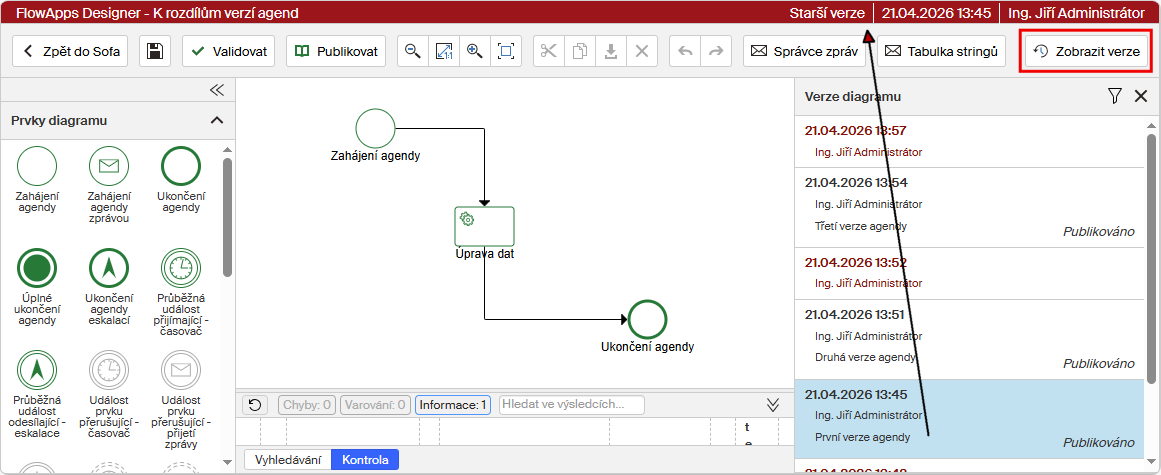Viewport: 1161px width, 475px height.
Task: Select version 21.04.2026 13:45 První verze agendy
Action: click(970, 419)
